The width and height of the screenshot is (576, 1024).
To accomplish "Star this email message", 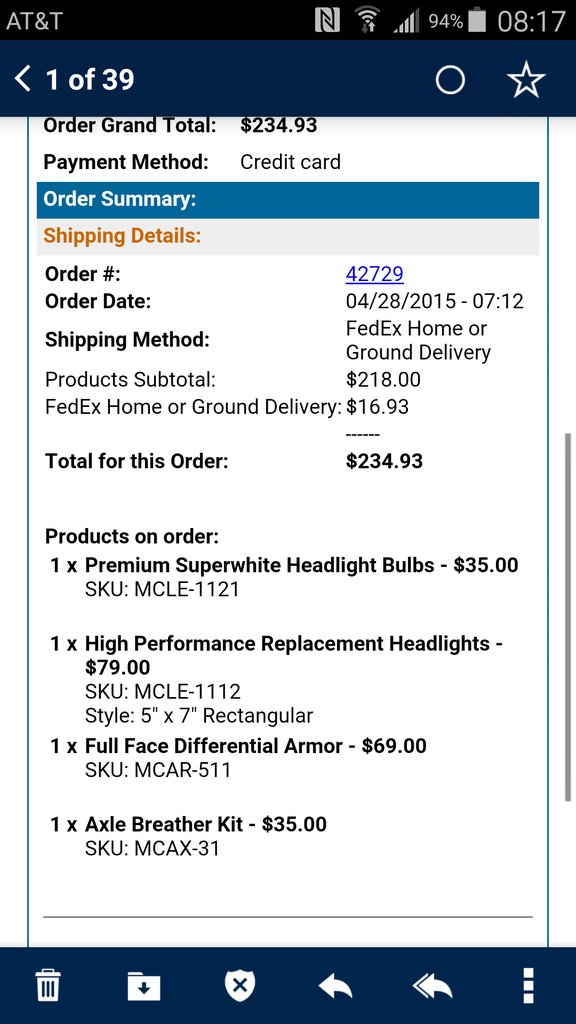I will (526, 80).
